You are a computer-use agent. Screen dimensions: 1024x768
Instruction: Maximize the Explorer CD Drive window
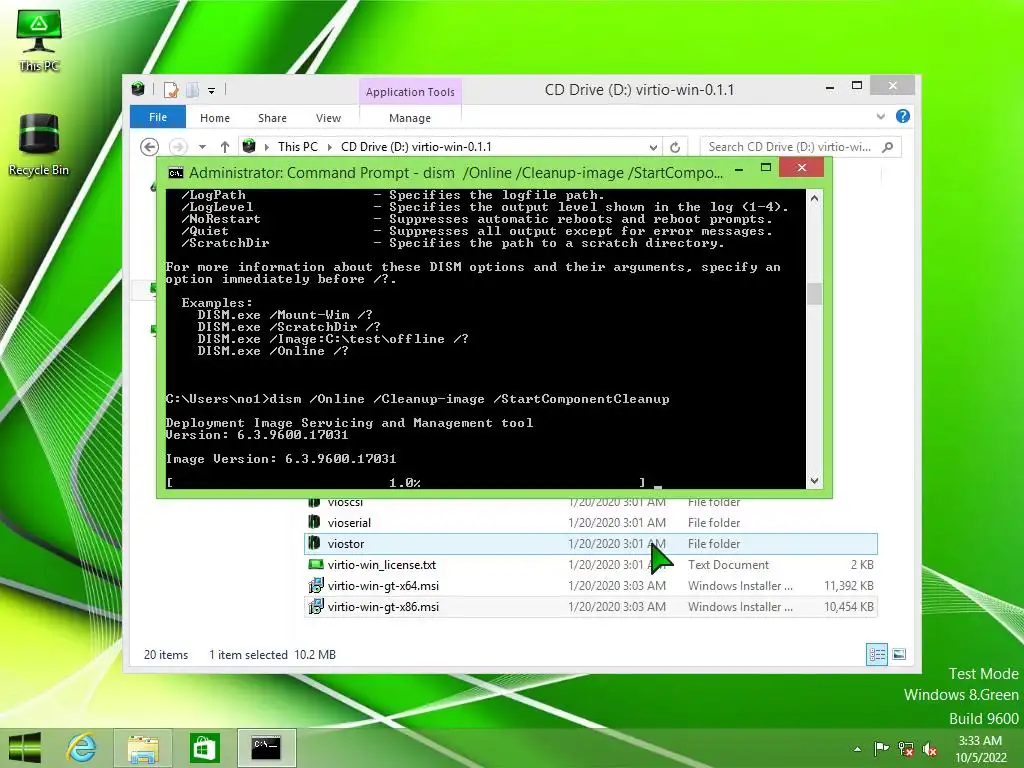coord(857,86)
